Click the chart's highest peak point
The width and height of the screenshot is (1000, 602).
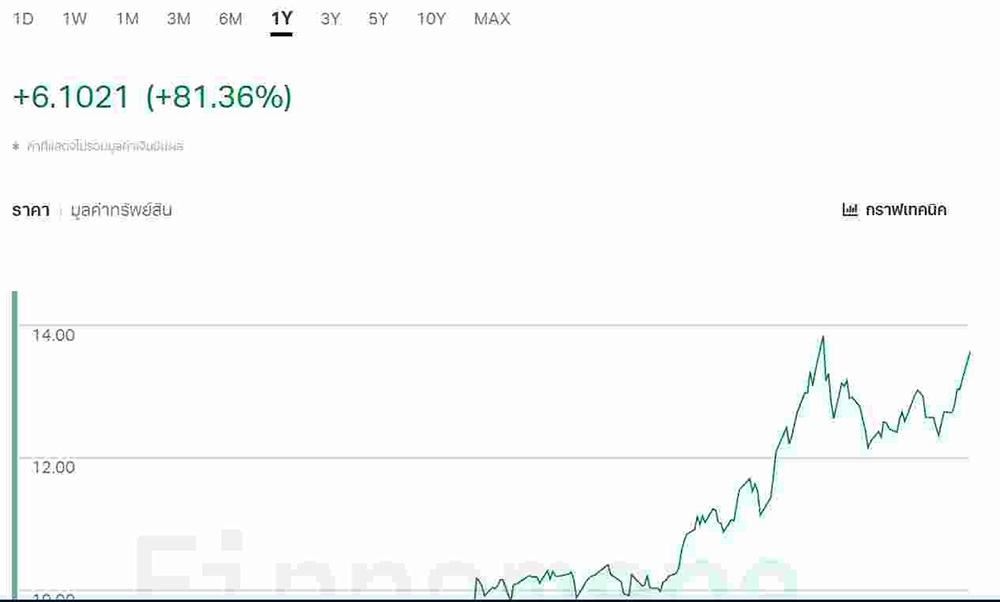pos(823,337)
